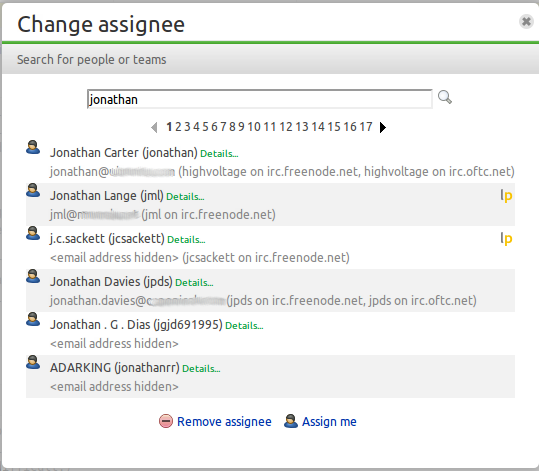The image size is (539, 471).
Task: Focus the search field containing jonathan
Action: click(x=260, y=99)
